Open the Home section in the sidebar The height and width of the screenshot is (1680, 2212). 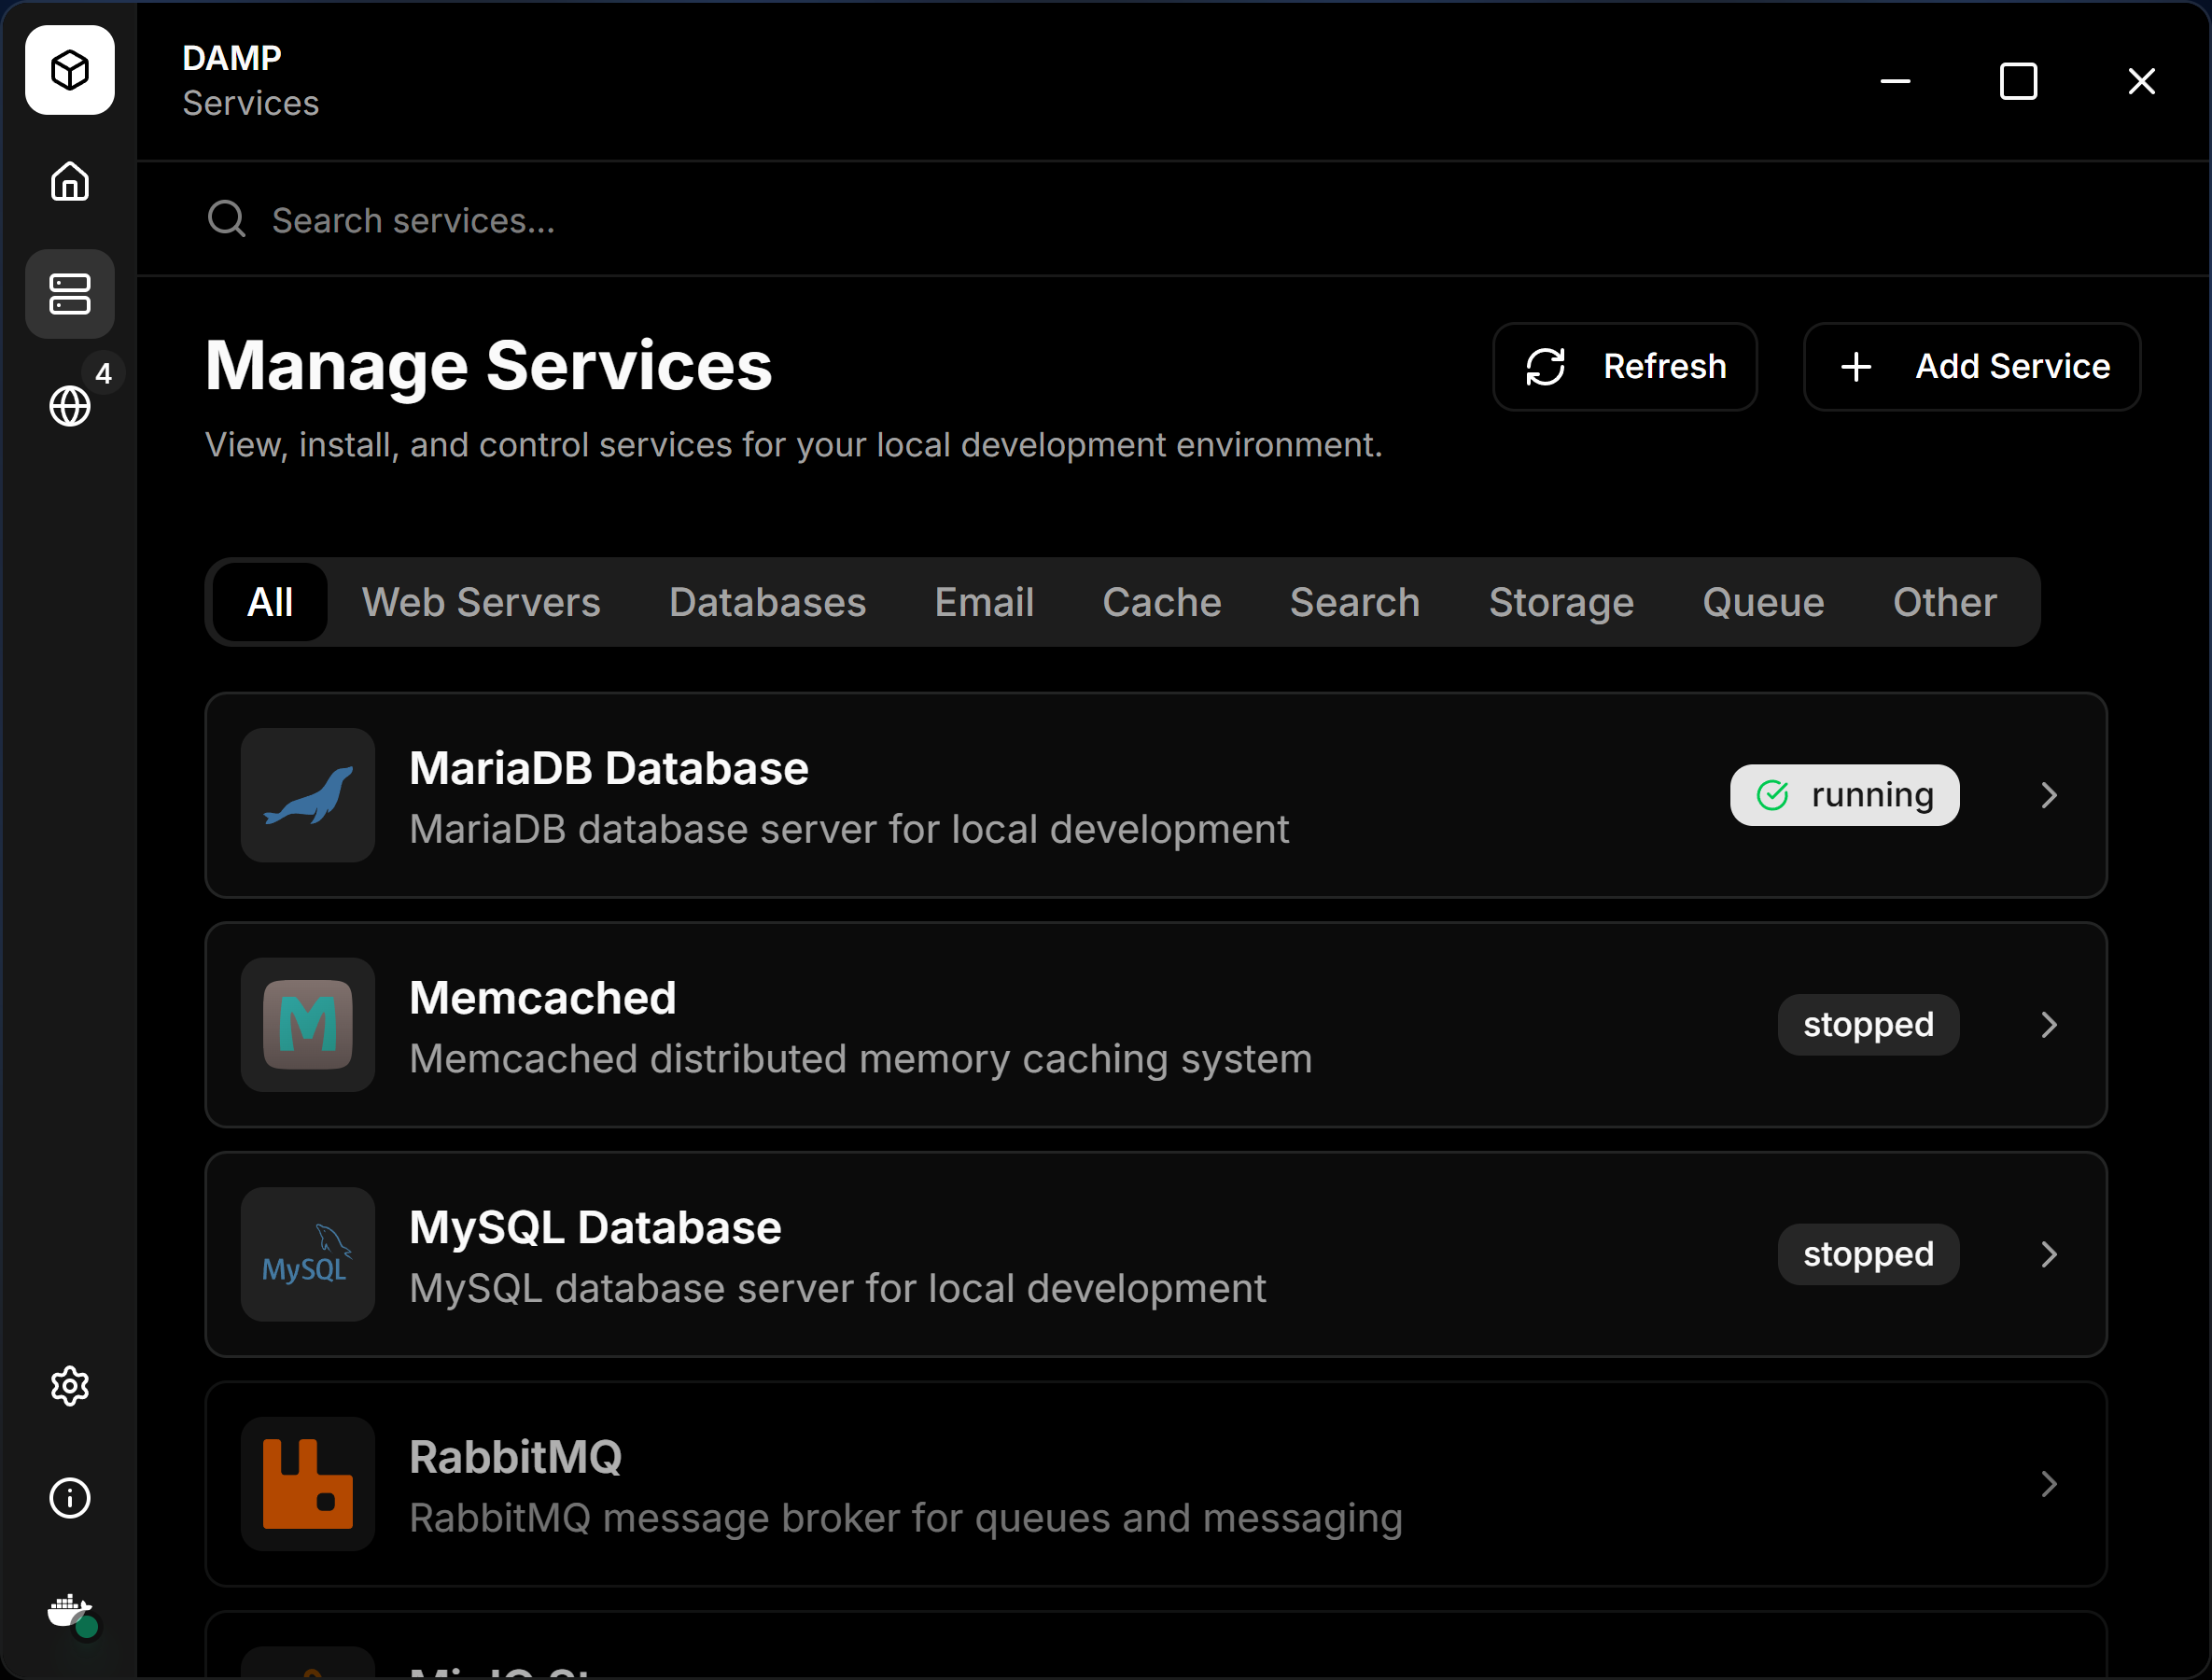pos(69,182)
